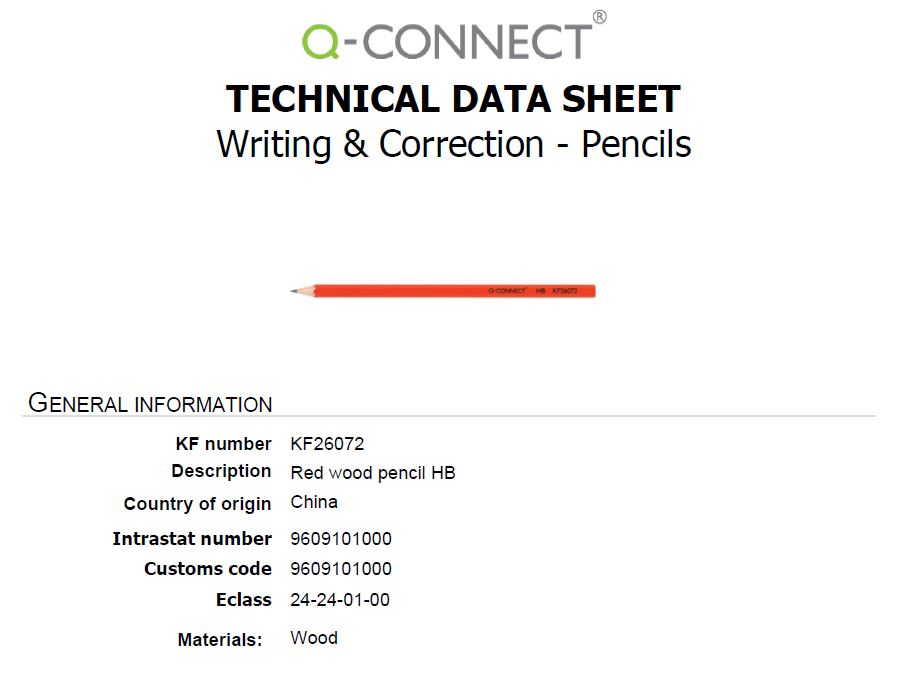This screenshot has width=903, height=691.
Task: Select the China value
Action: [x=314, y=502]
